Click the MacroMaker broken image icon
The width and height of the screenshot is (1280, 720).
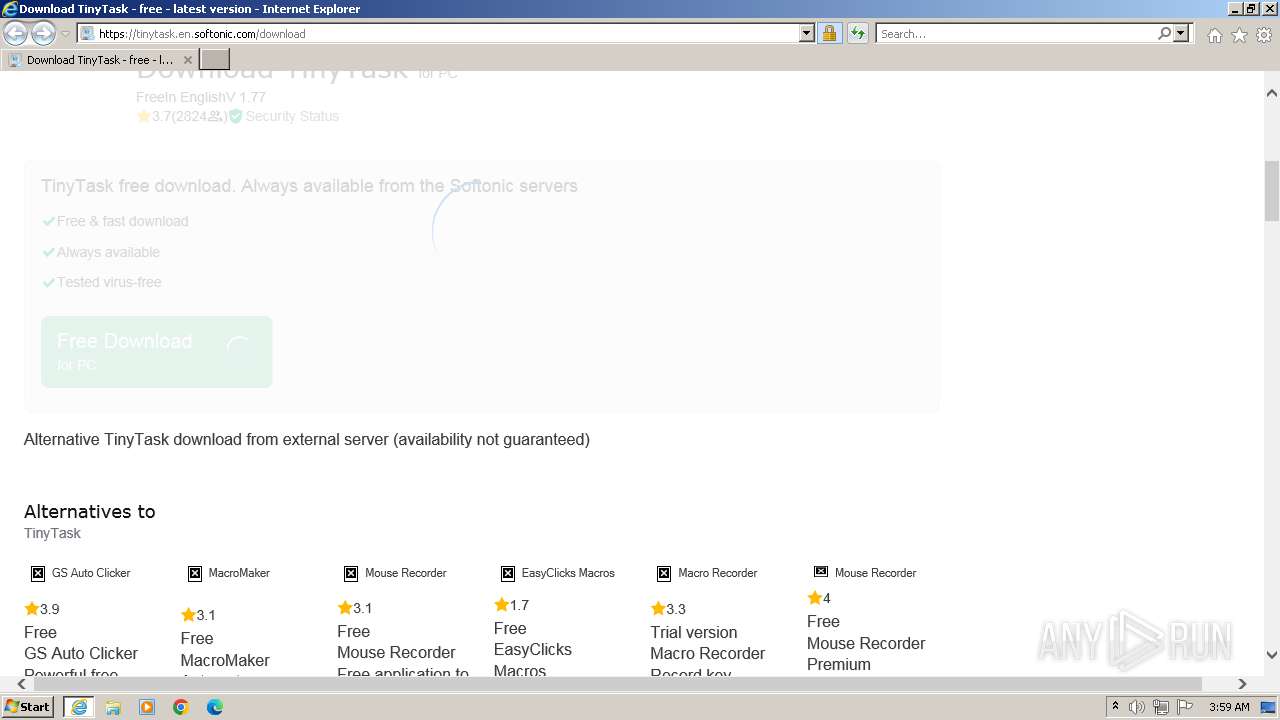click(x=195, y=573)
